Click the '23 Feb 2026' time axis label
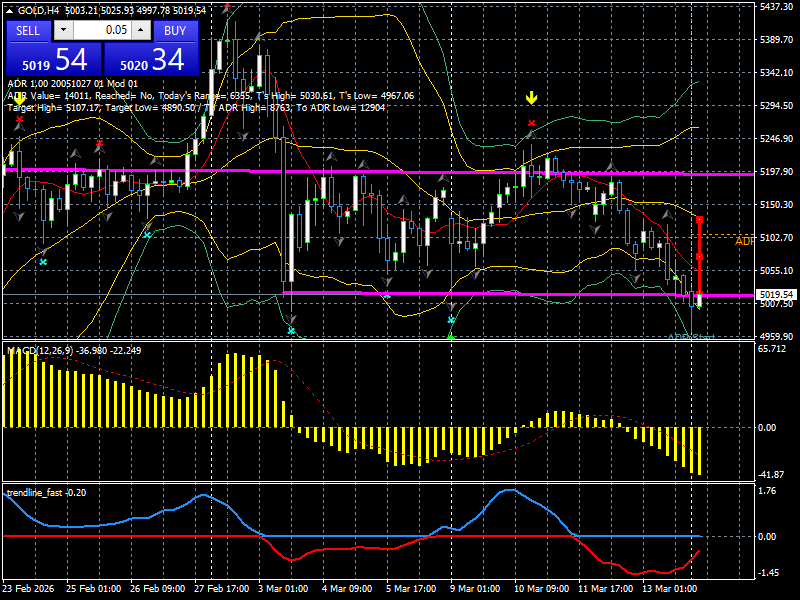The image size is (800, 600). click(28, 588)
